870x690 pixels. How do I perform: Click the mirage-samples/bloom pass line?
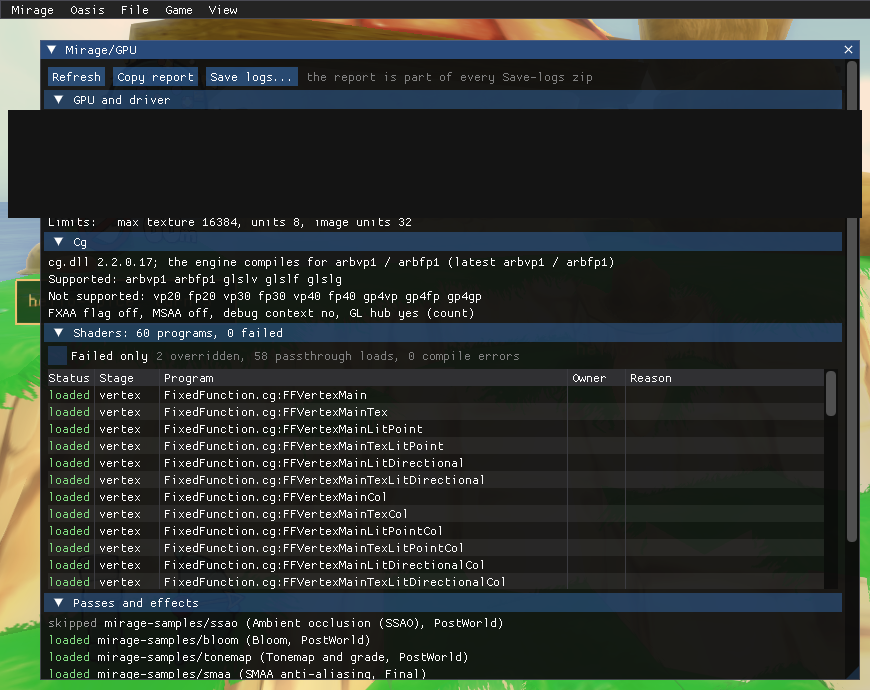(x=209, y=640)
